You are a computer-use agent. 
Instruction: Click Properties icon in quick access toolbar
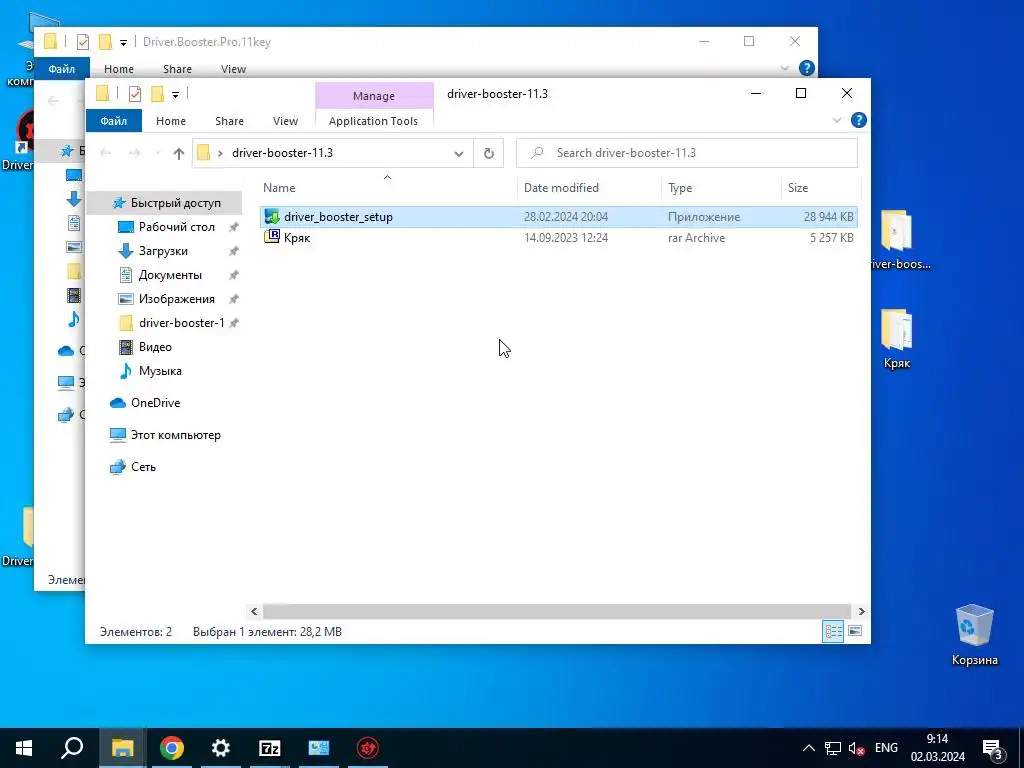click(x=135, y=94)
